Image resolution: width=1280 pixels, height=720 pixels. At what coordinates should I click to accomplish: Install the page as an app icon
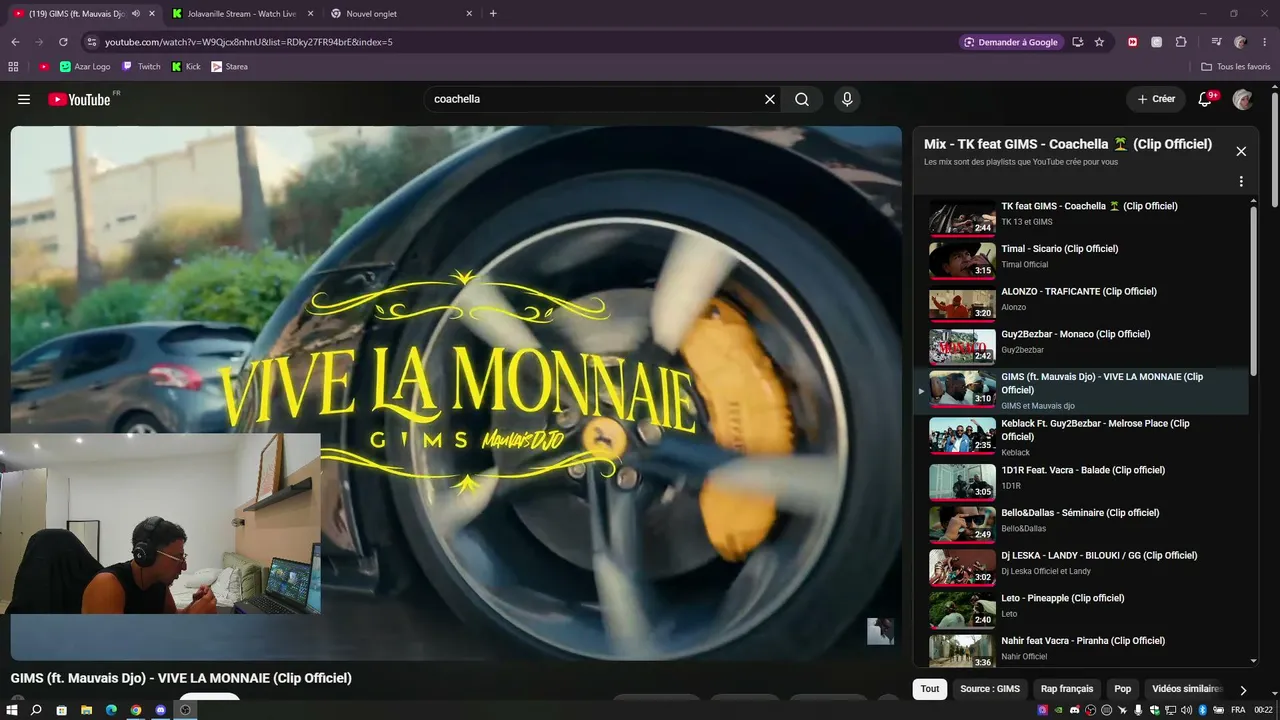[1077, 42]
